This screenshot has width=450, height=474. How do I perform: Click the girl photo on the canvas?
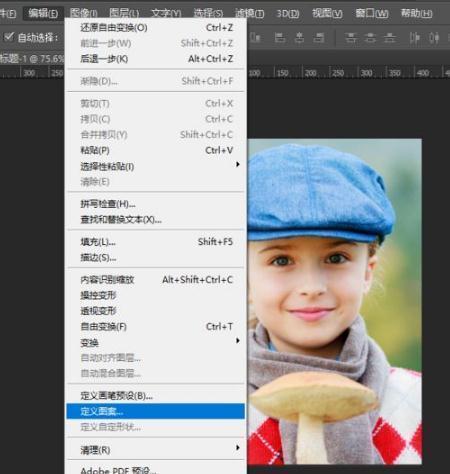point(334,302)
